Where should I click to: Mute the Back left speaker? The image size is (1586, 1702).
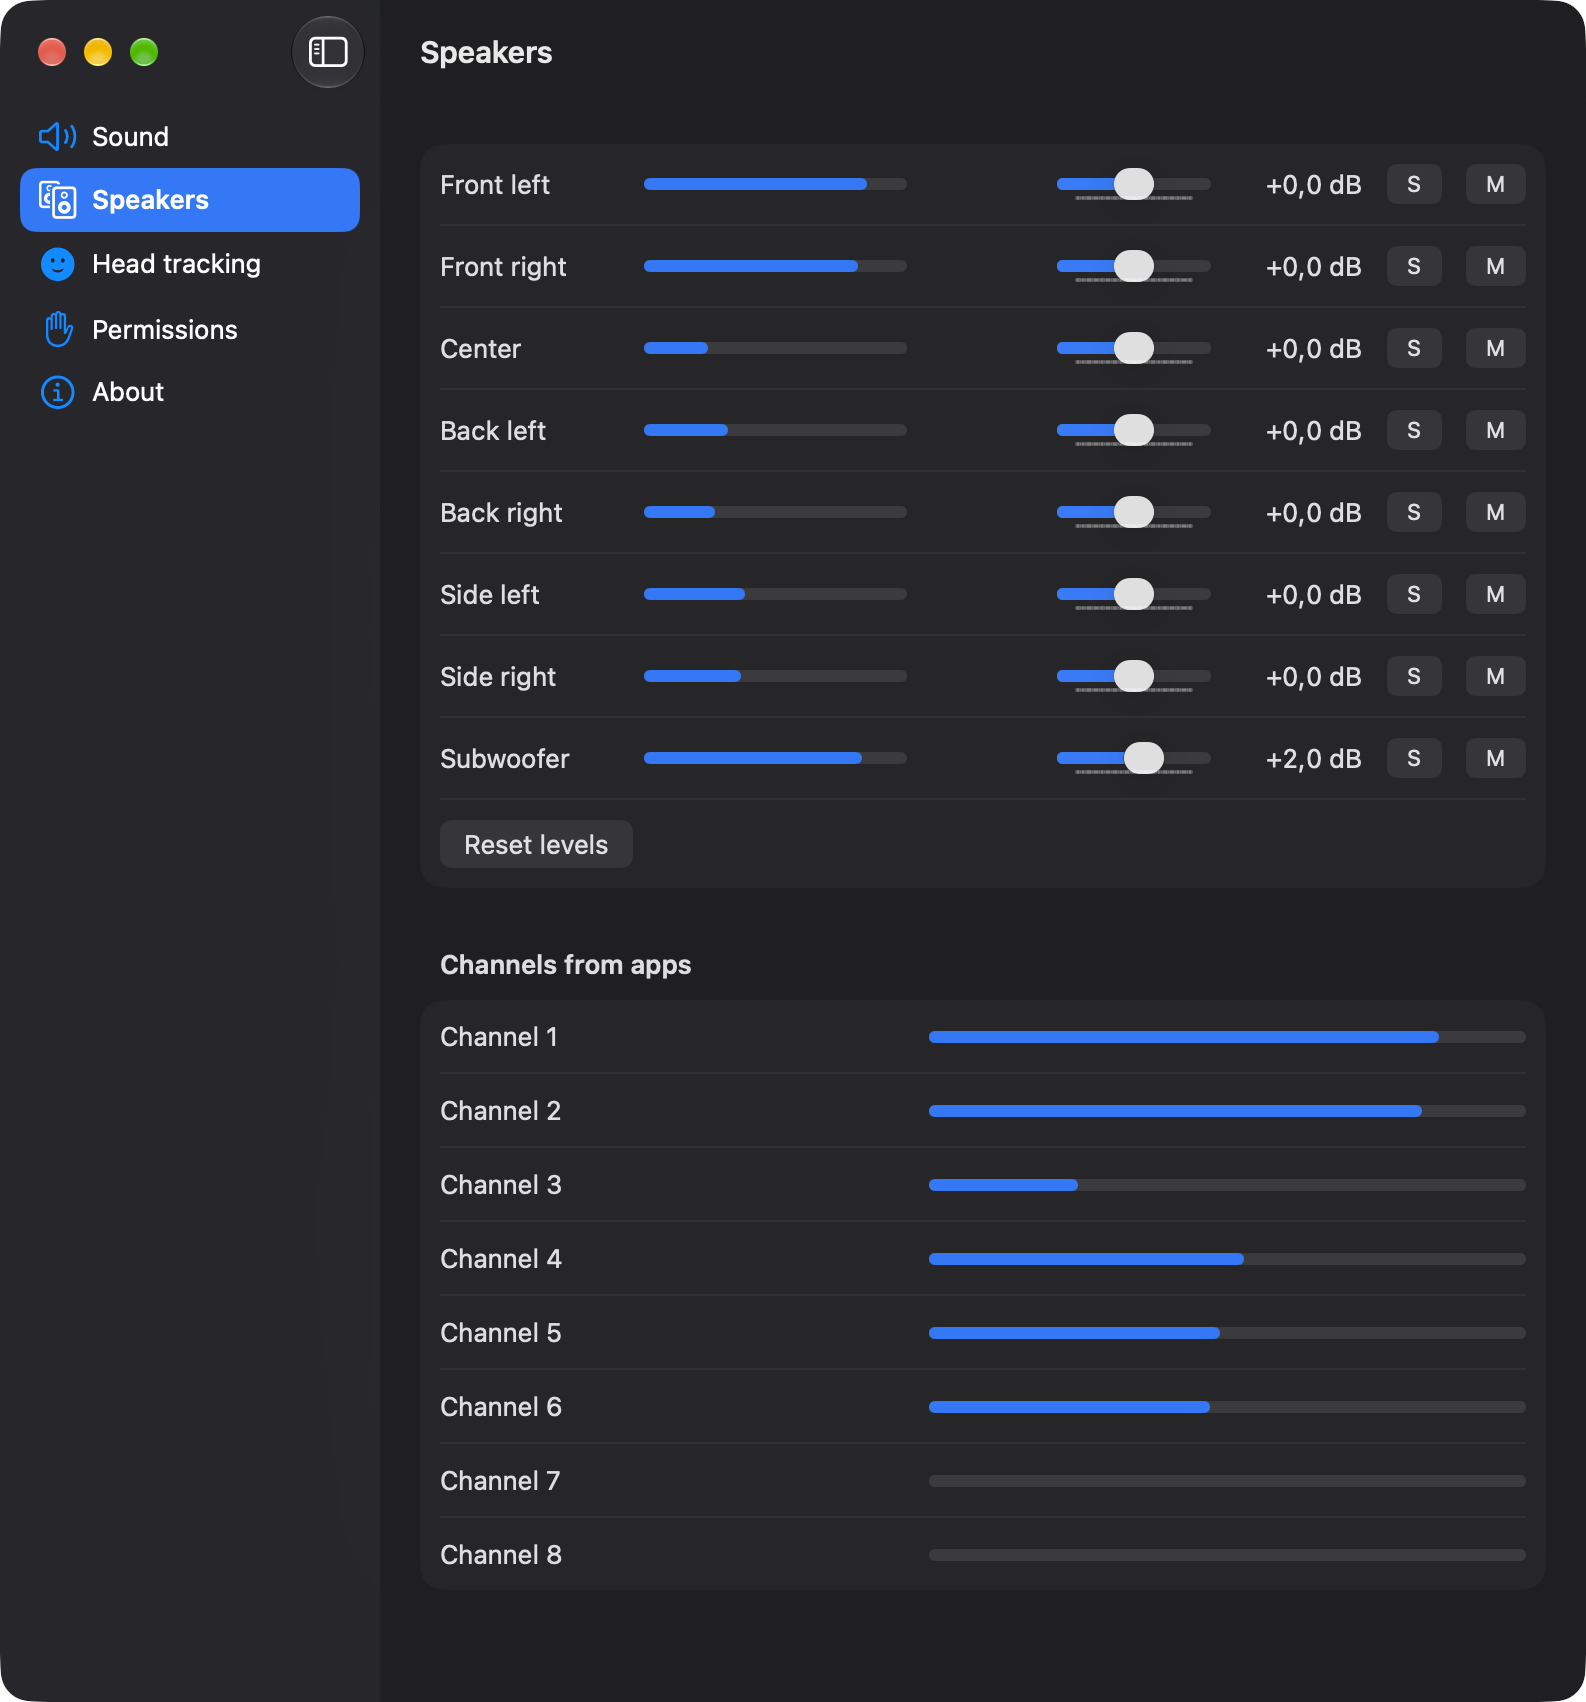(1496, 430)
